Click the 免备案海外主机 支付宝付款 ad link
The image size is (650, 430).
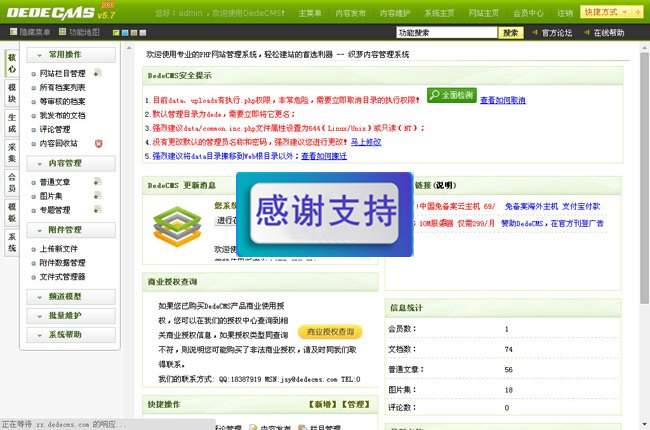pos(552,206)
